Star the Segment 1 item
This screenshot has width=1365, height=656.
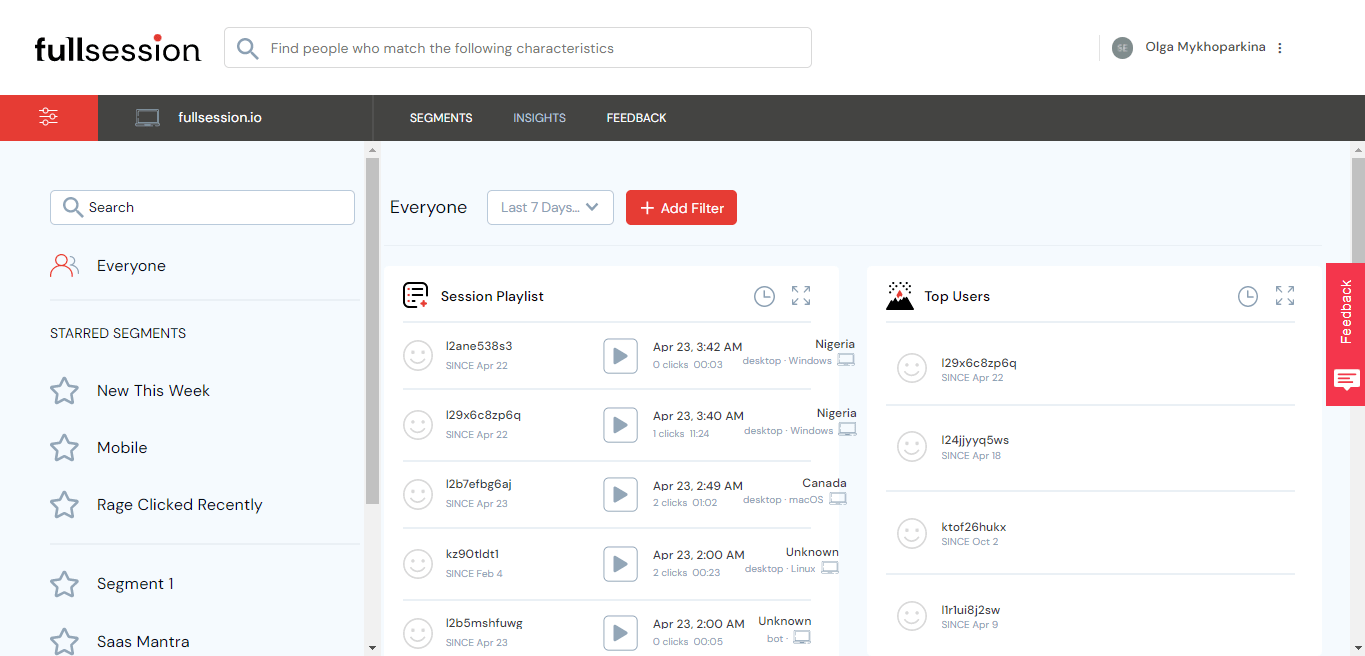click(64, 584)
